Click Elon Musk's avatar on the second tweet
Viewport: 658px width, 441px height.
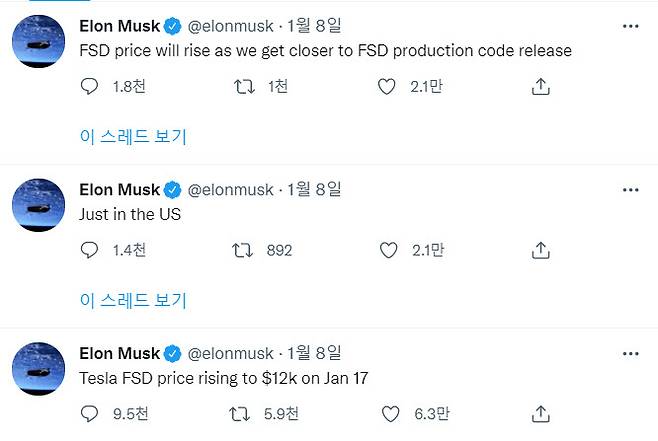(39, 206)
